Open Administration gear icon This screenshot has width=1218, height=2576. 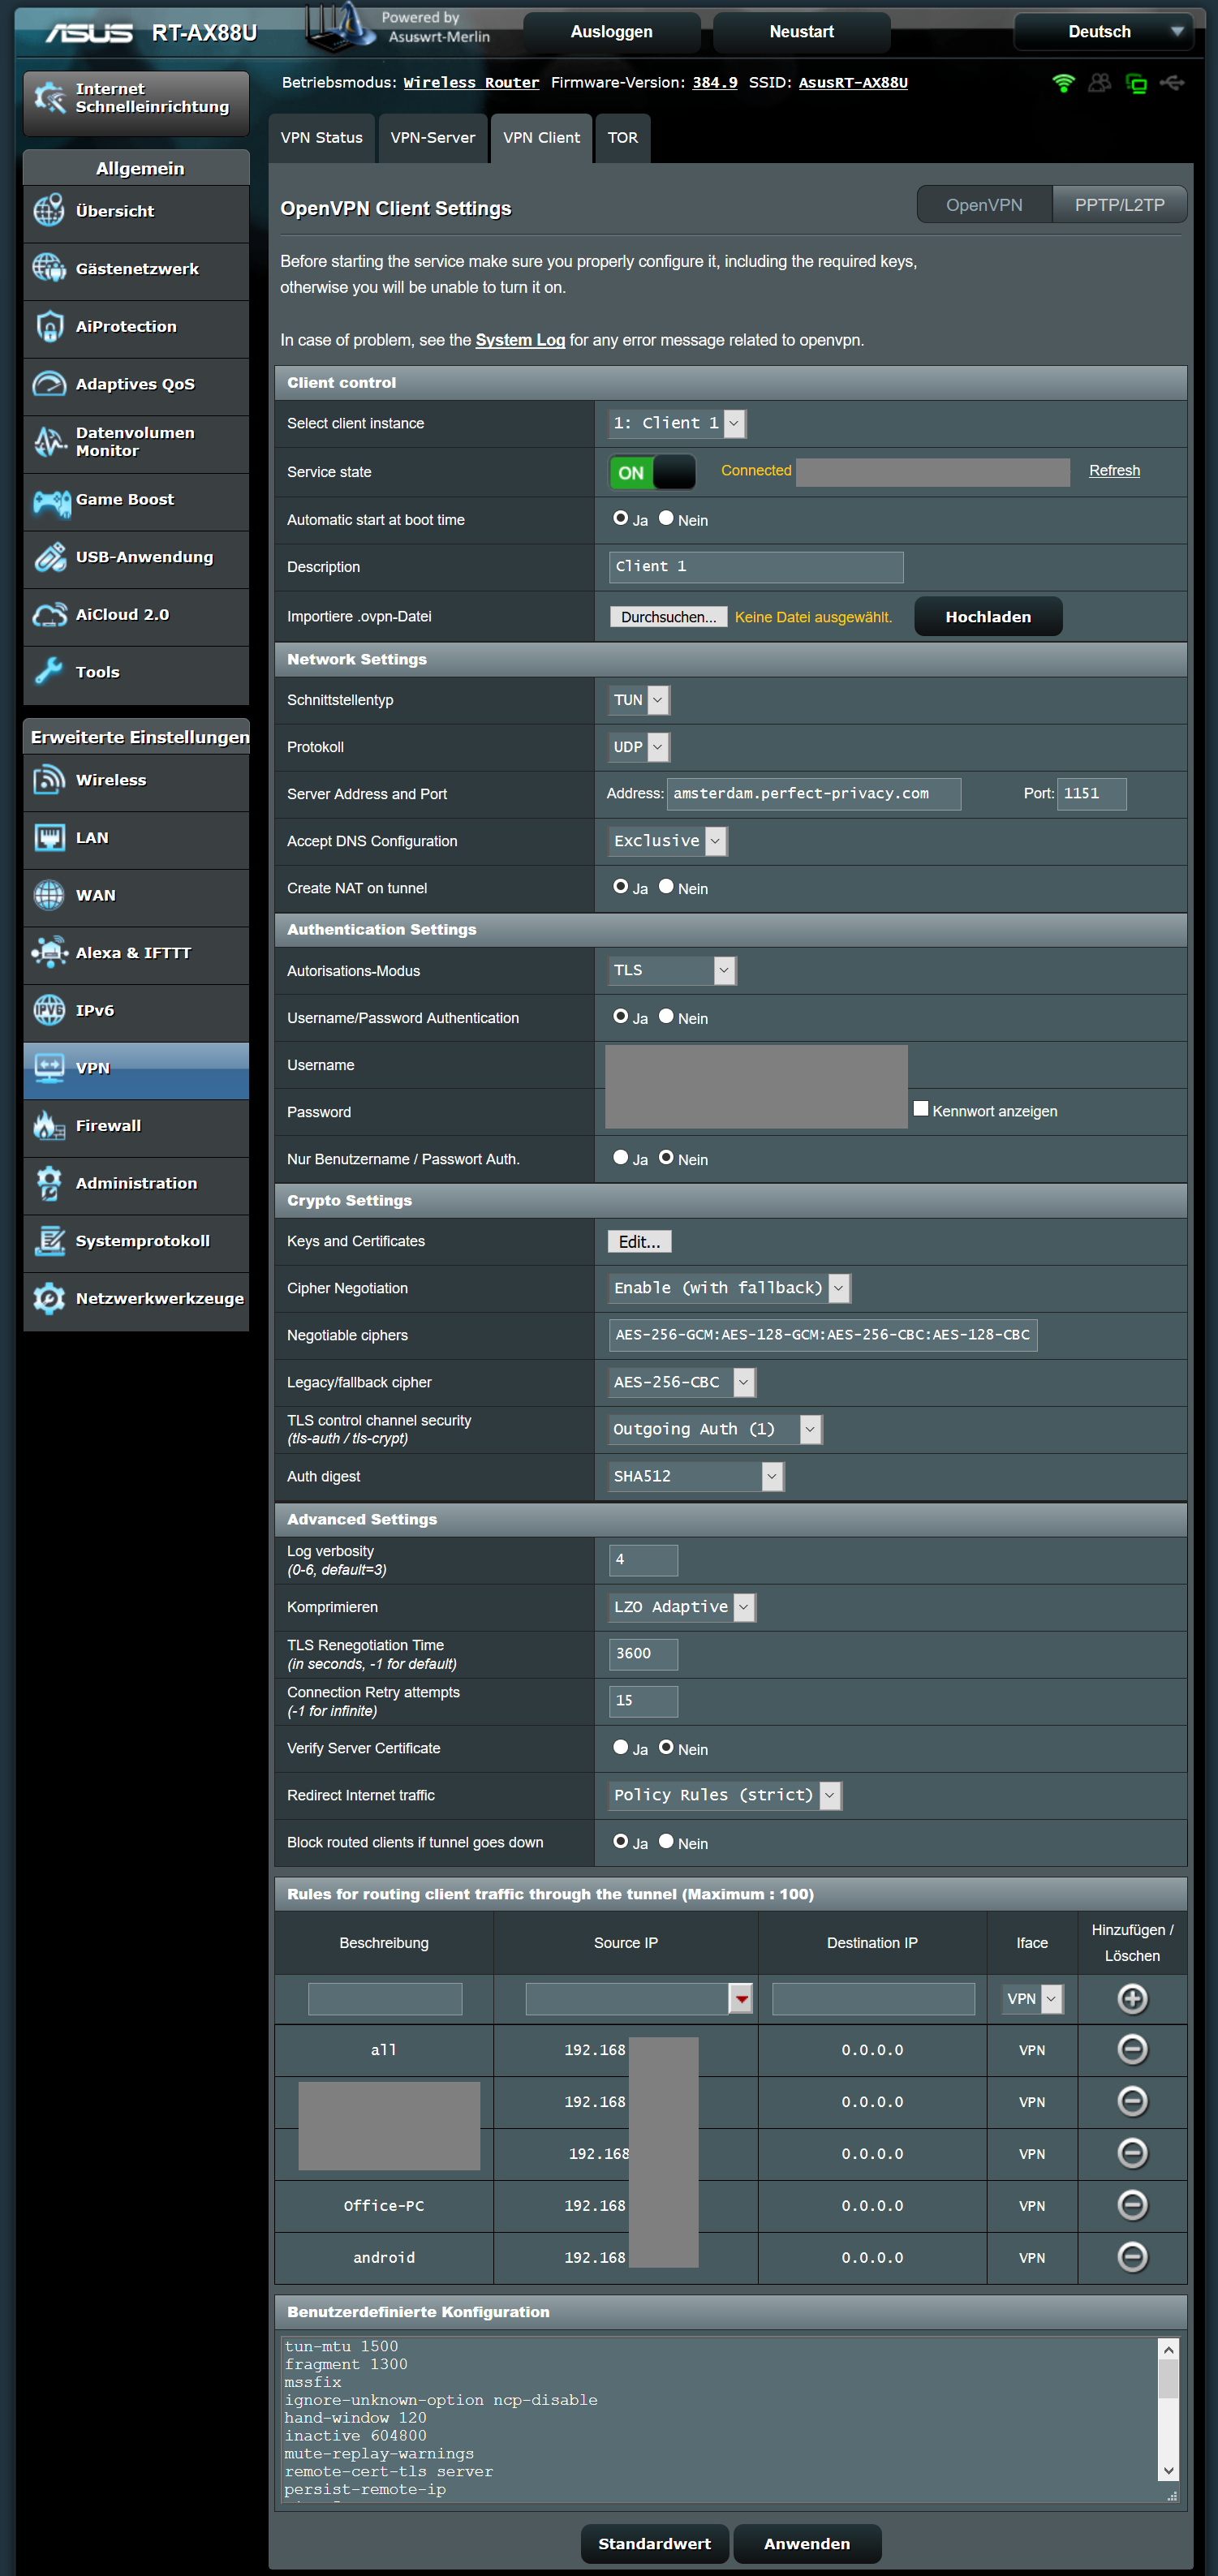point(49,1183)
